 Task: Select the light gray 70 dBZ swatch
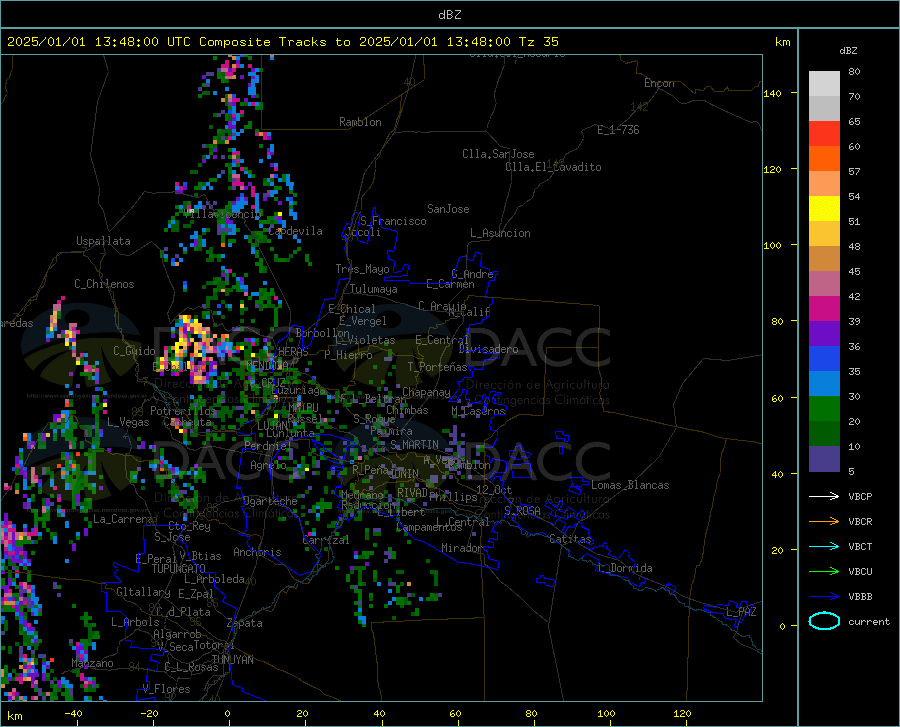[x=824, y=84]
